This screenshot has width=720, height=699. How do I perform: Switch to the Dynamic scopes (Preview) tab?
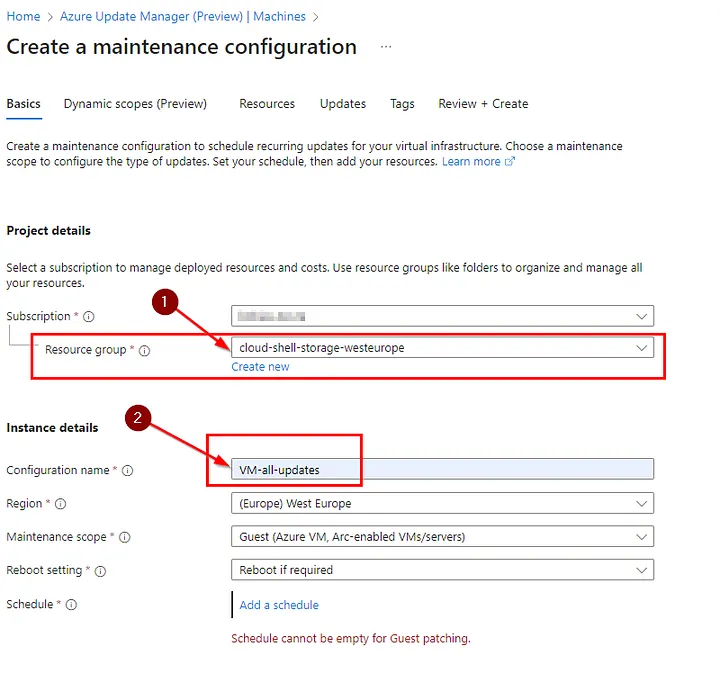tap(135, 104)
